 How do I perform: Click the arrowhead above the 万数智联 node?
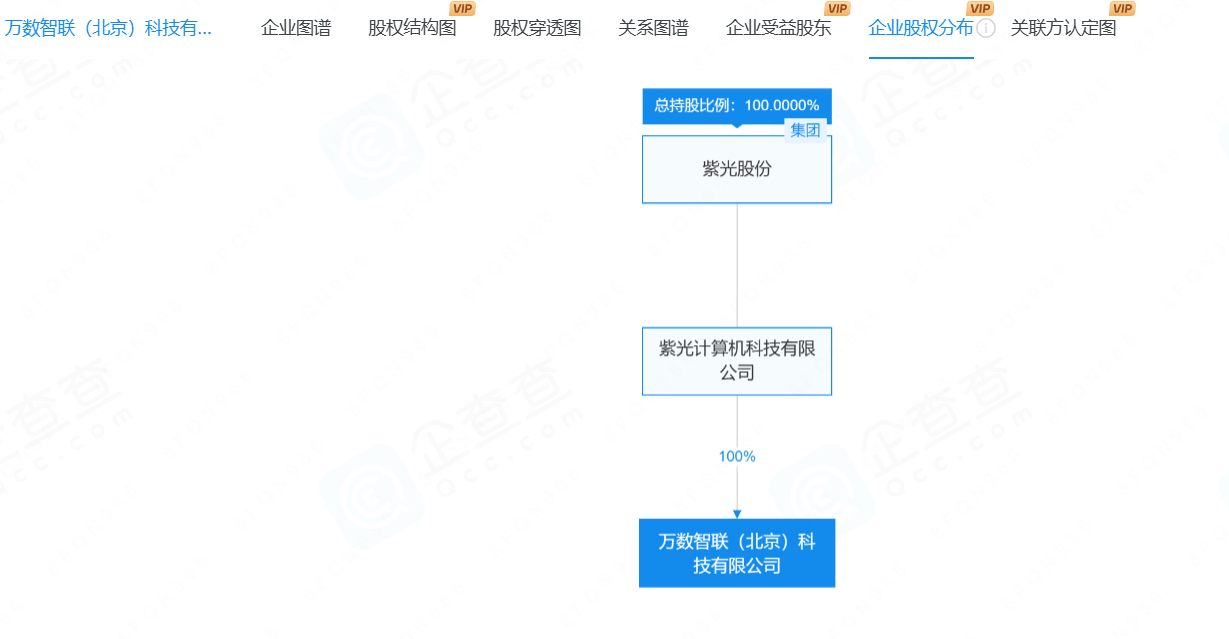click(737, 513)
